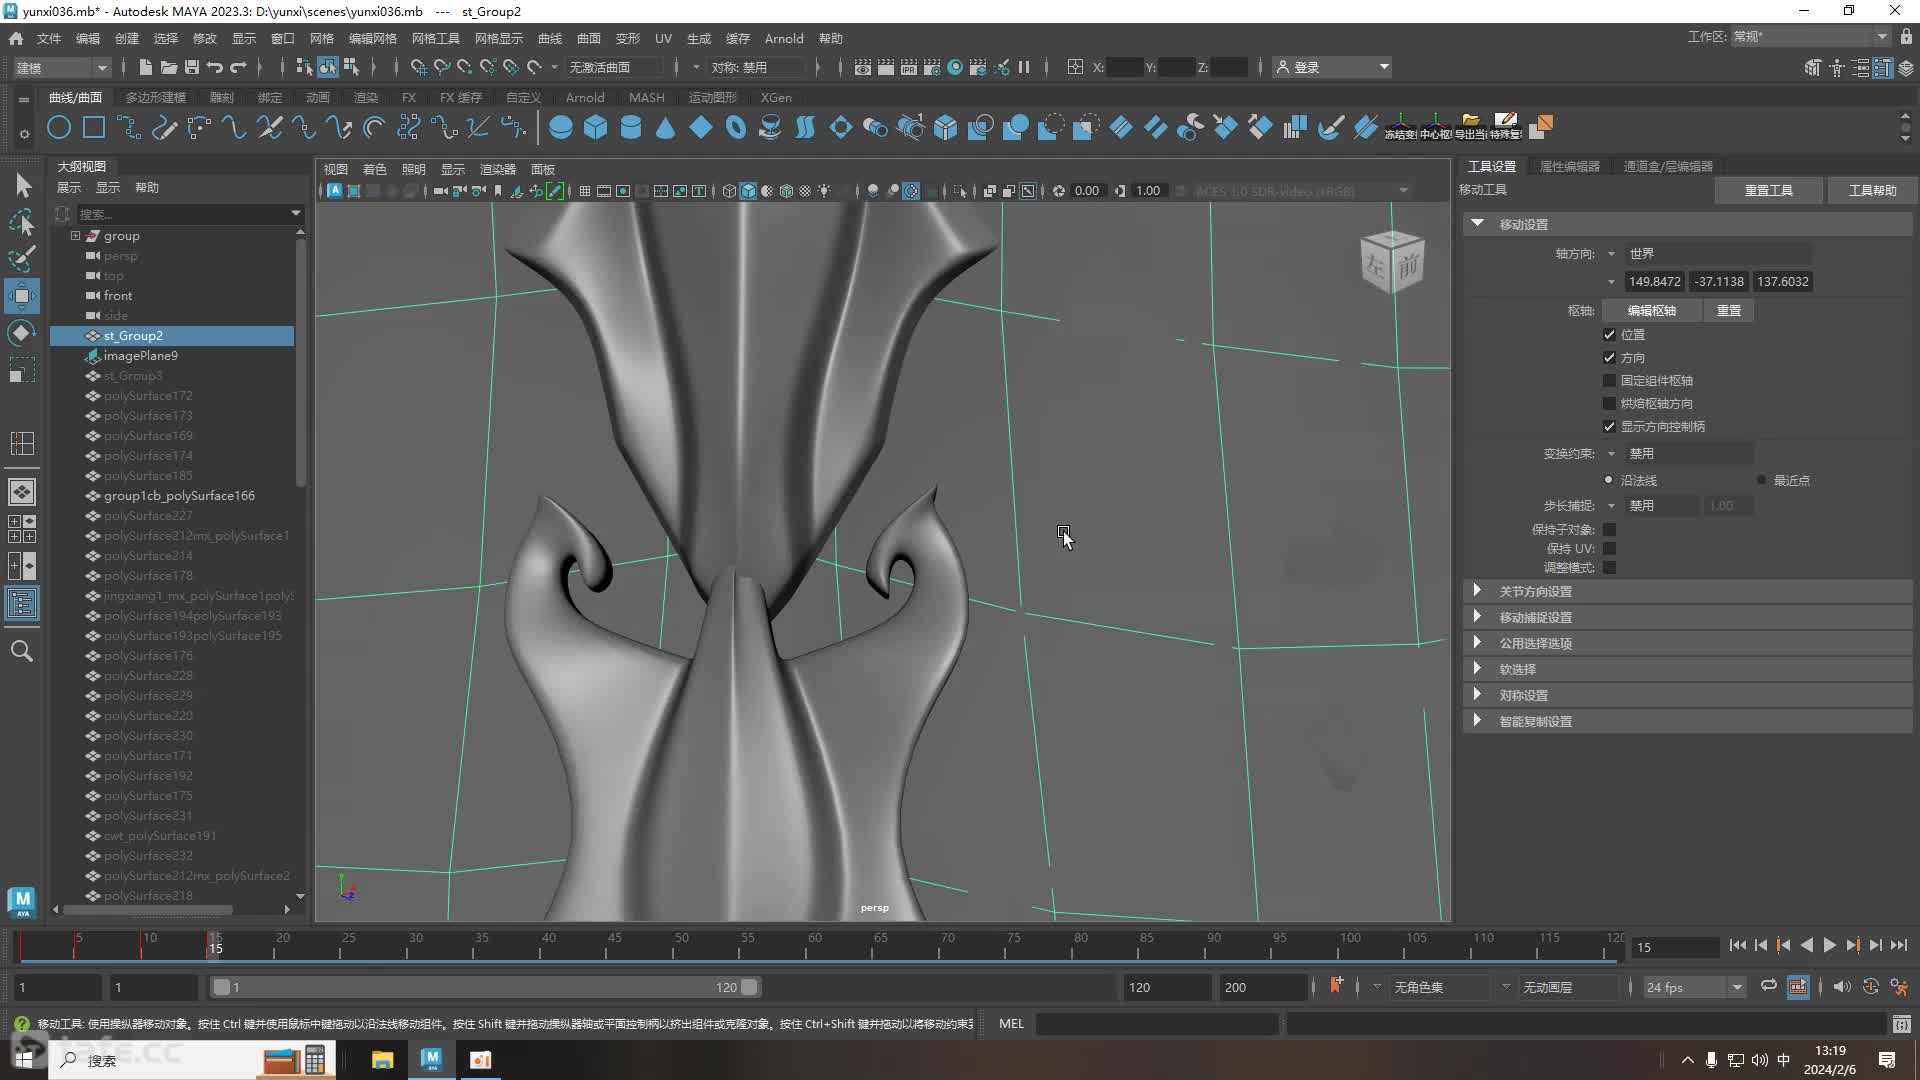Screen dimensions: 1920x1080
Task: Click the view cube in viewport
Action: point(1392,262)
